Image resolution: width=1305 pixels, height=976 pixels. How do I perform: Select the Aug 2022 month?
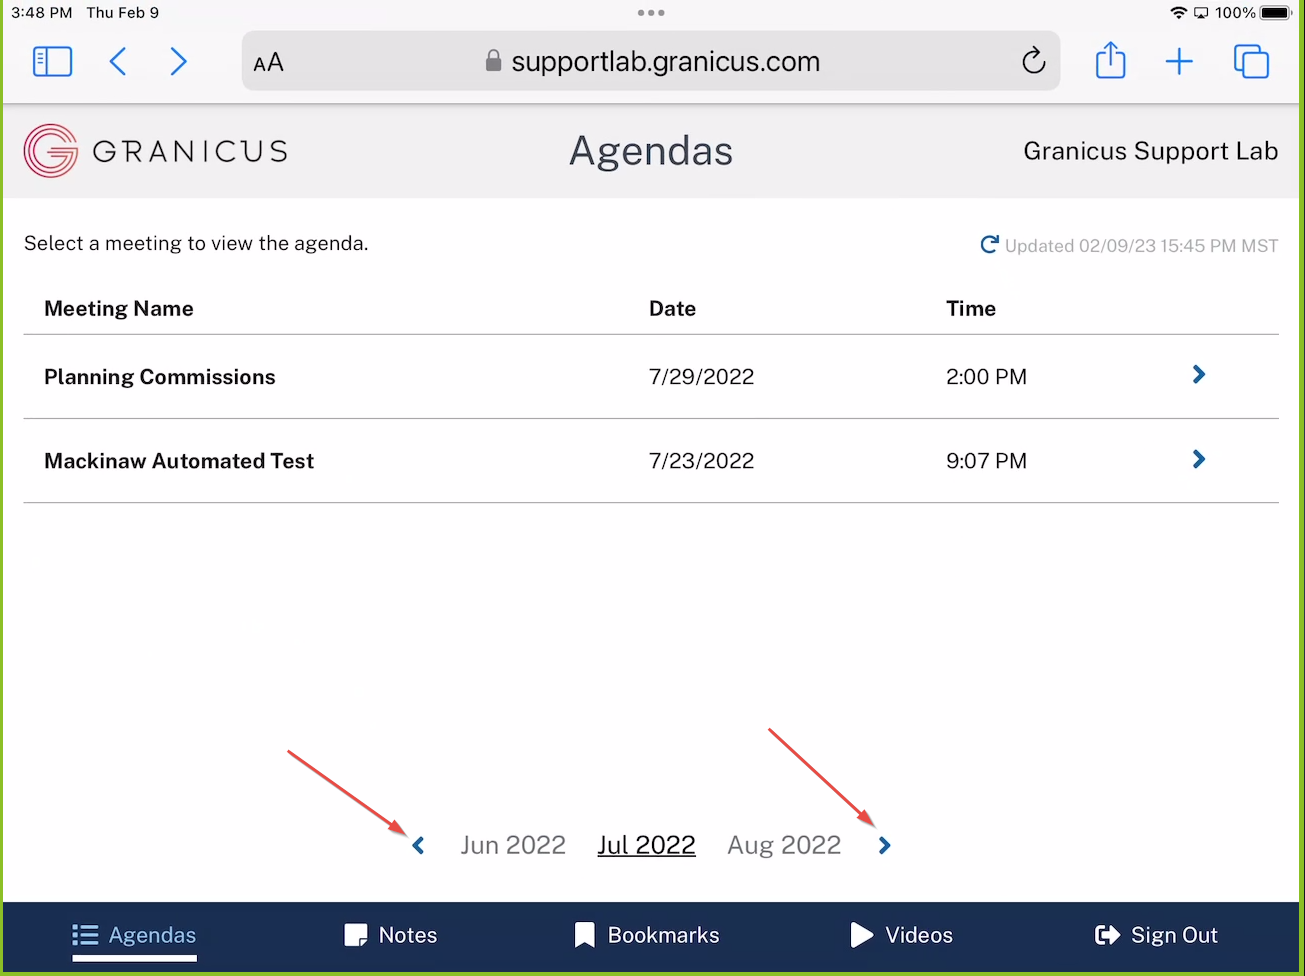tap(784, 845)
